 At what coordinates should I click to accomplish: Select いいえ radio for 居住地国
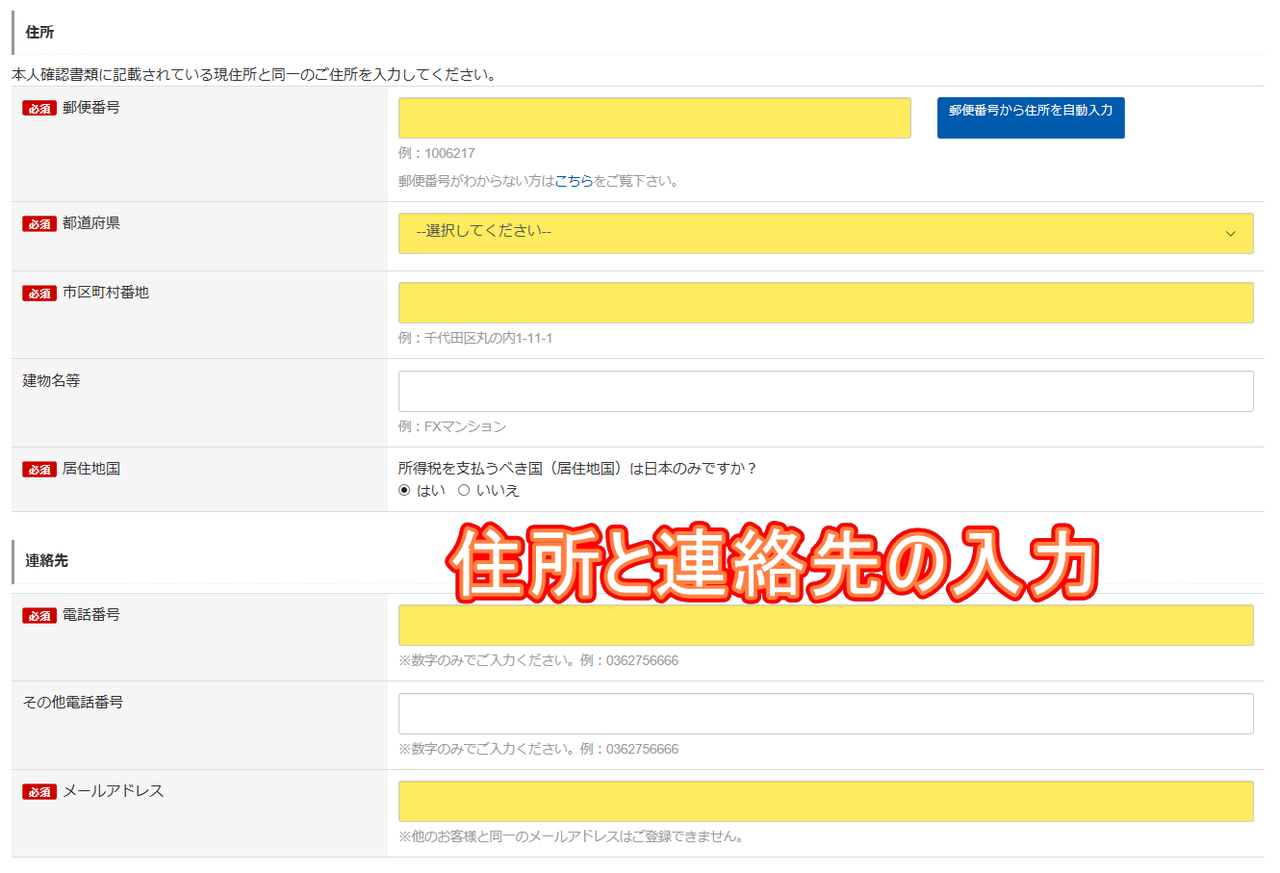click(463, 490)
